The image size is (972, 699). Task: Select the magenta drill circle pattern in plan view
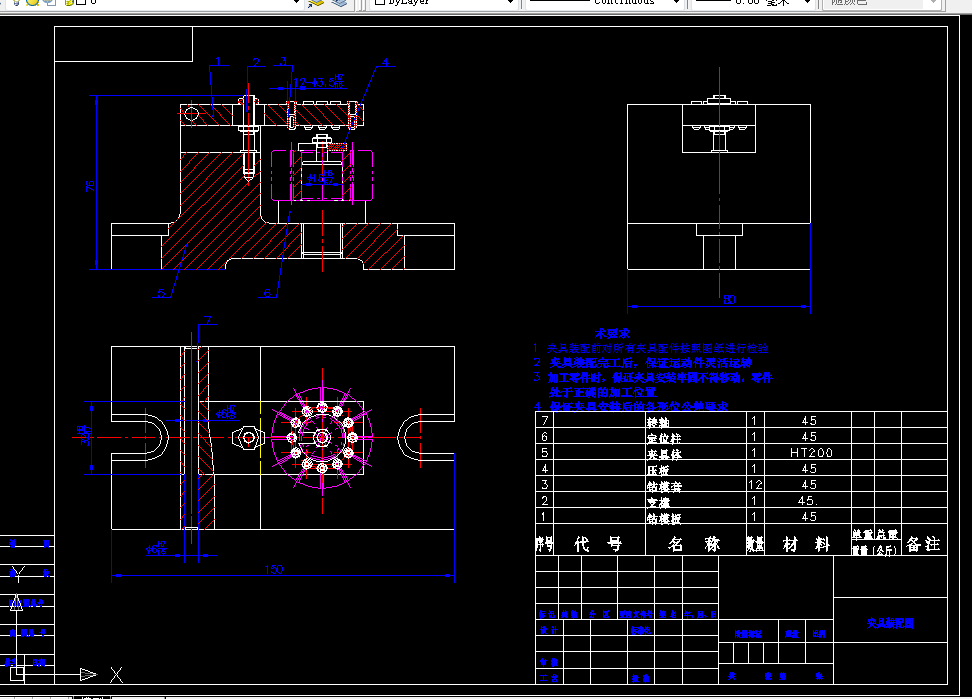[x=322, y=437]
